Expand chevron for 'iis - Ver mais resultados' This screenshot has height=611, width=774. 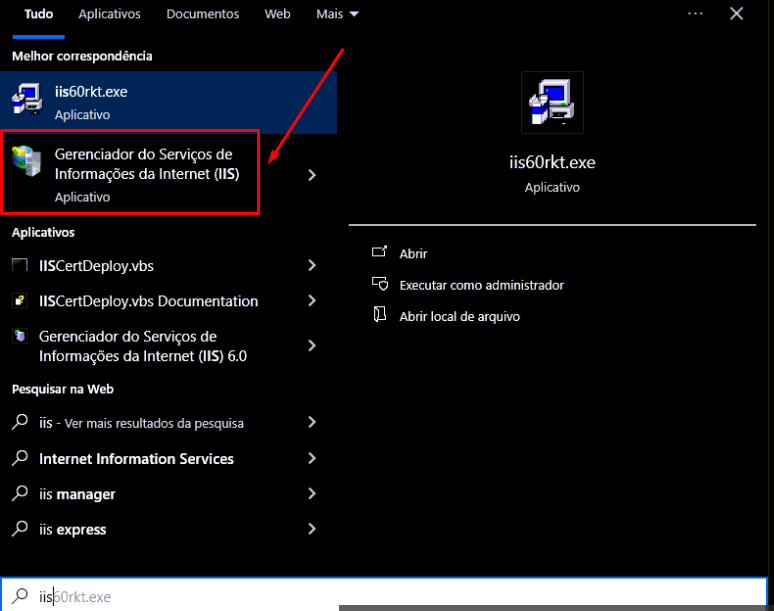point(311,422)
